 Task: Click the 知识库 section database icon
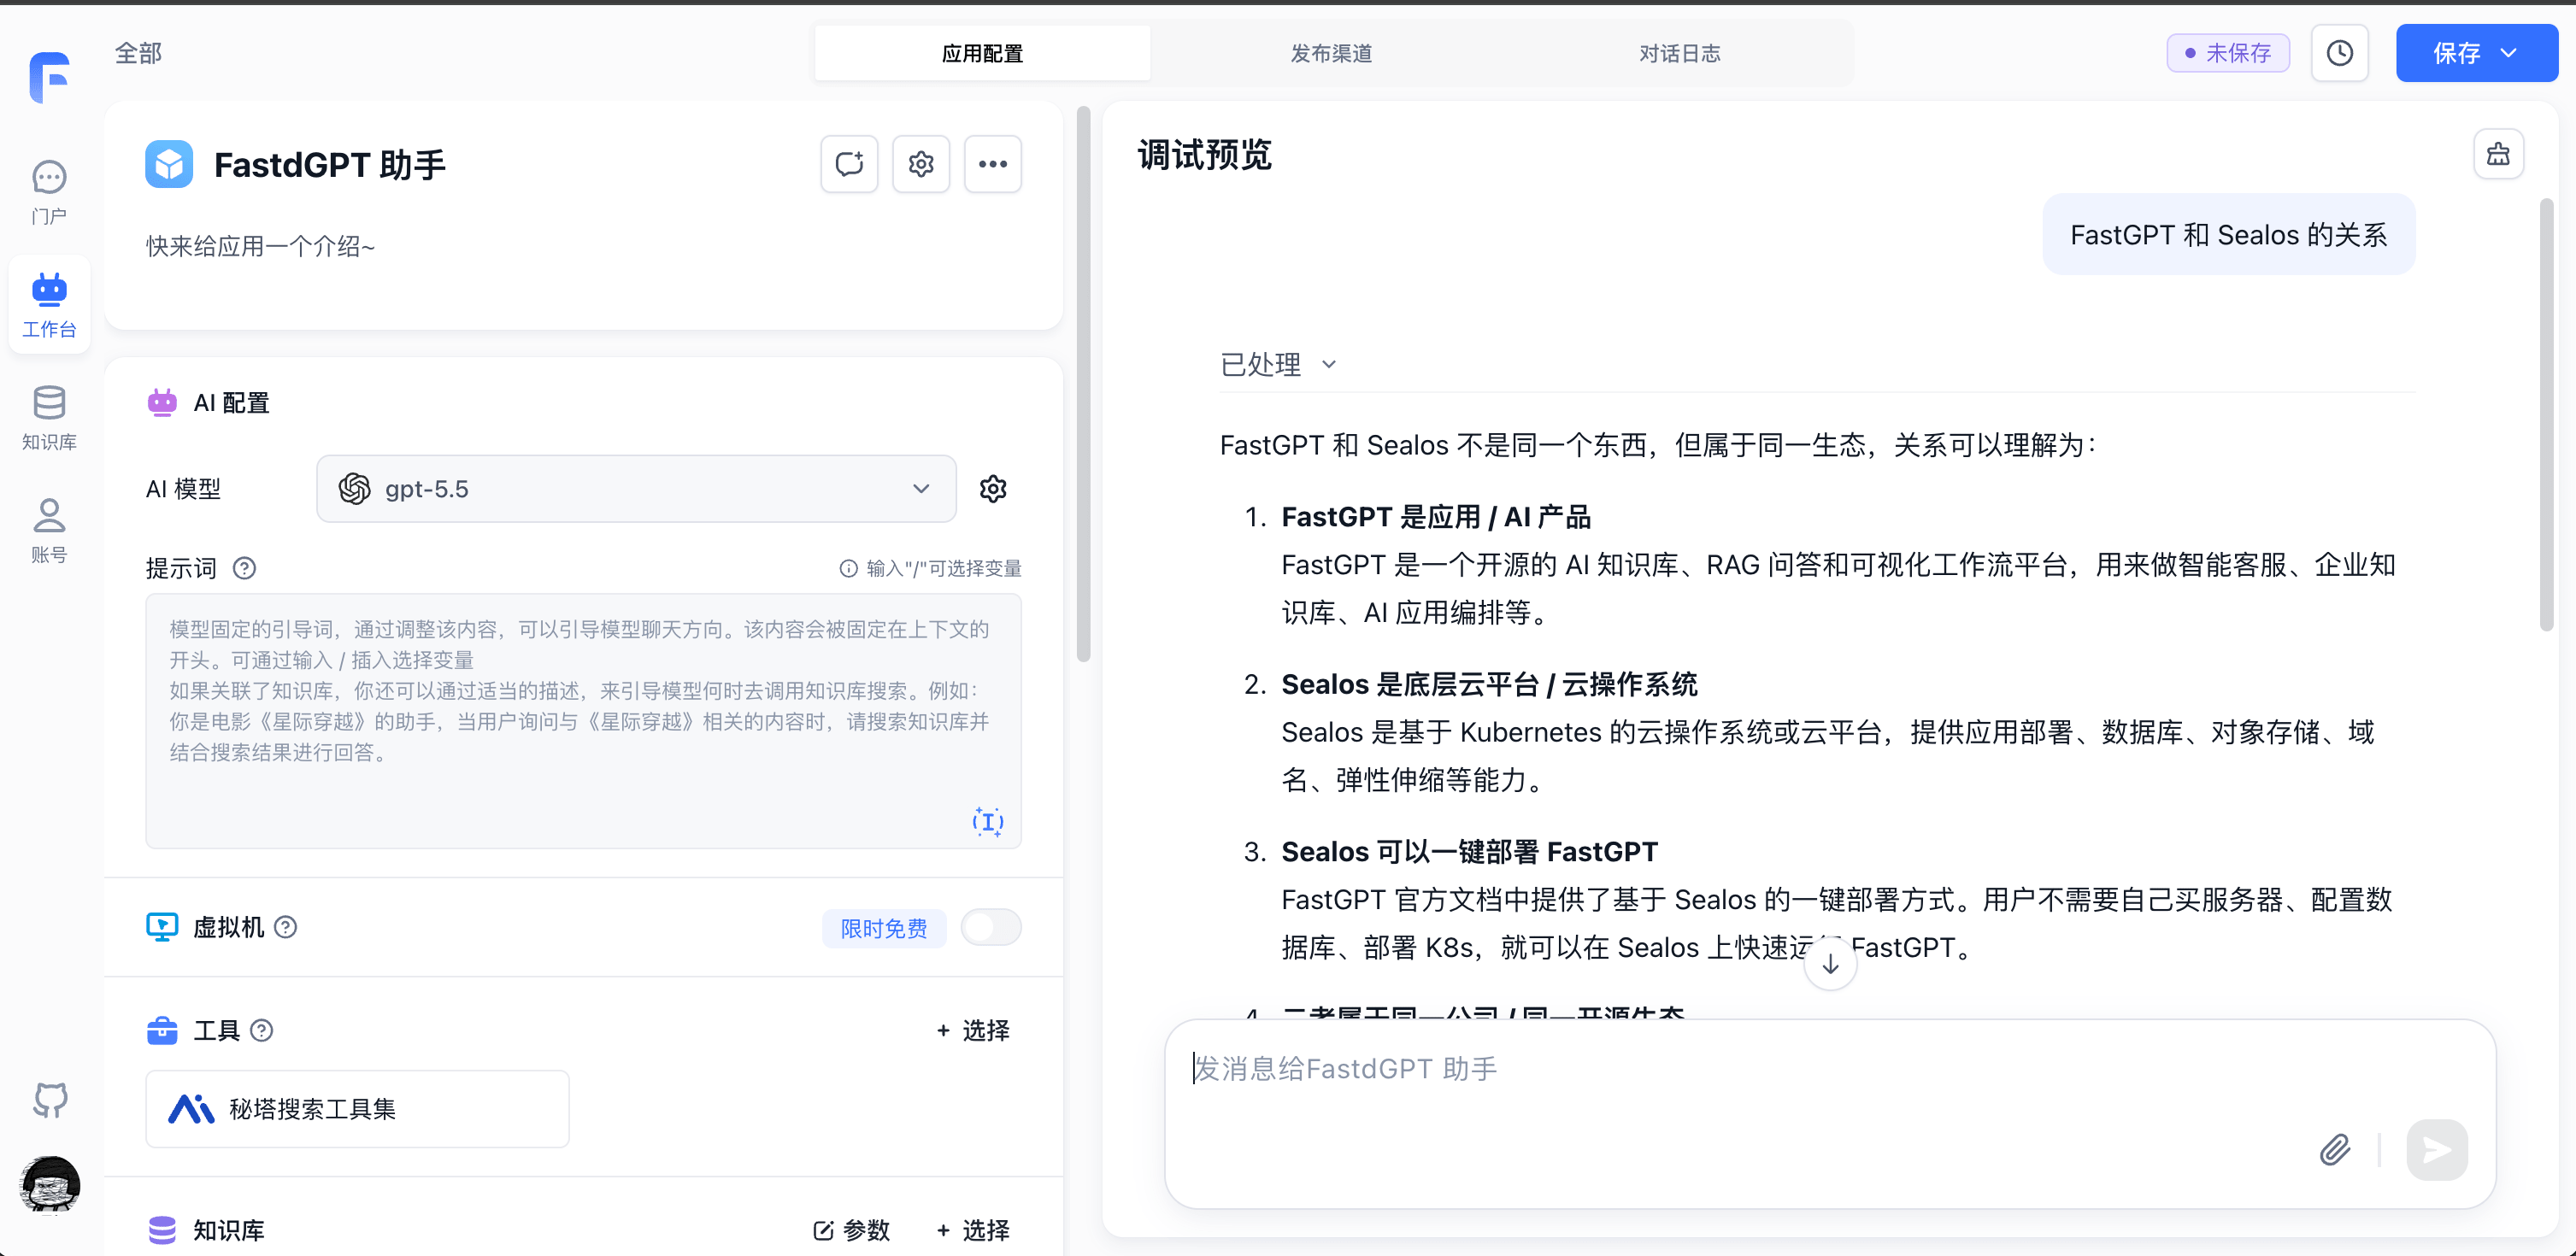click(x=162, y=1230)
